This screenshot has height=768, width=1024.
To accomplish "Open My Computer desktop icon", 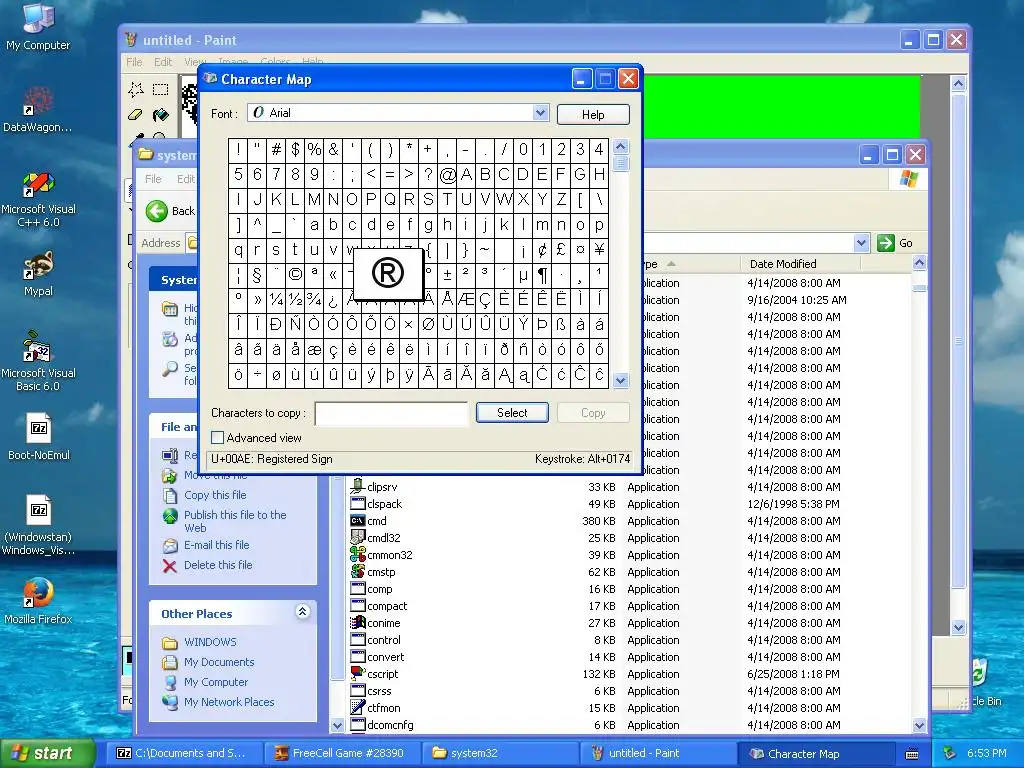I will click(x=38, y=26).
